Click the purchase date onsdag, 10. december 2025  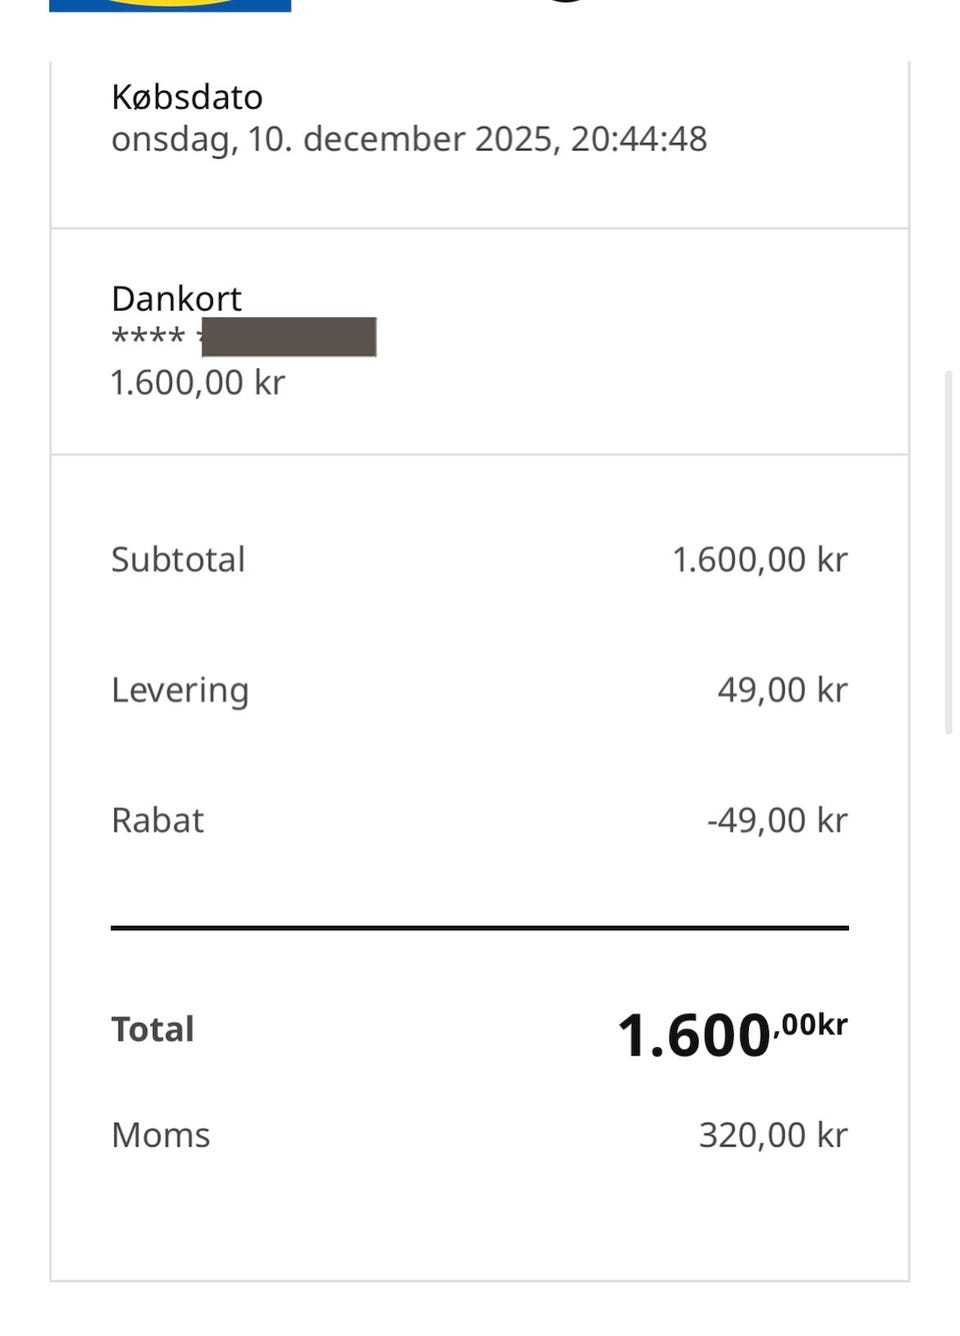tap(334, 139)
